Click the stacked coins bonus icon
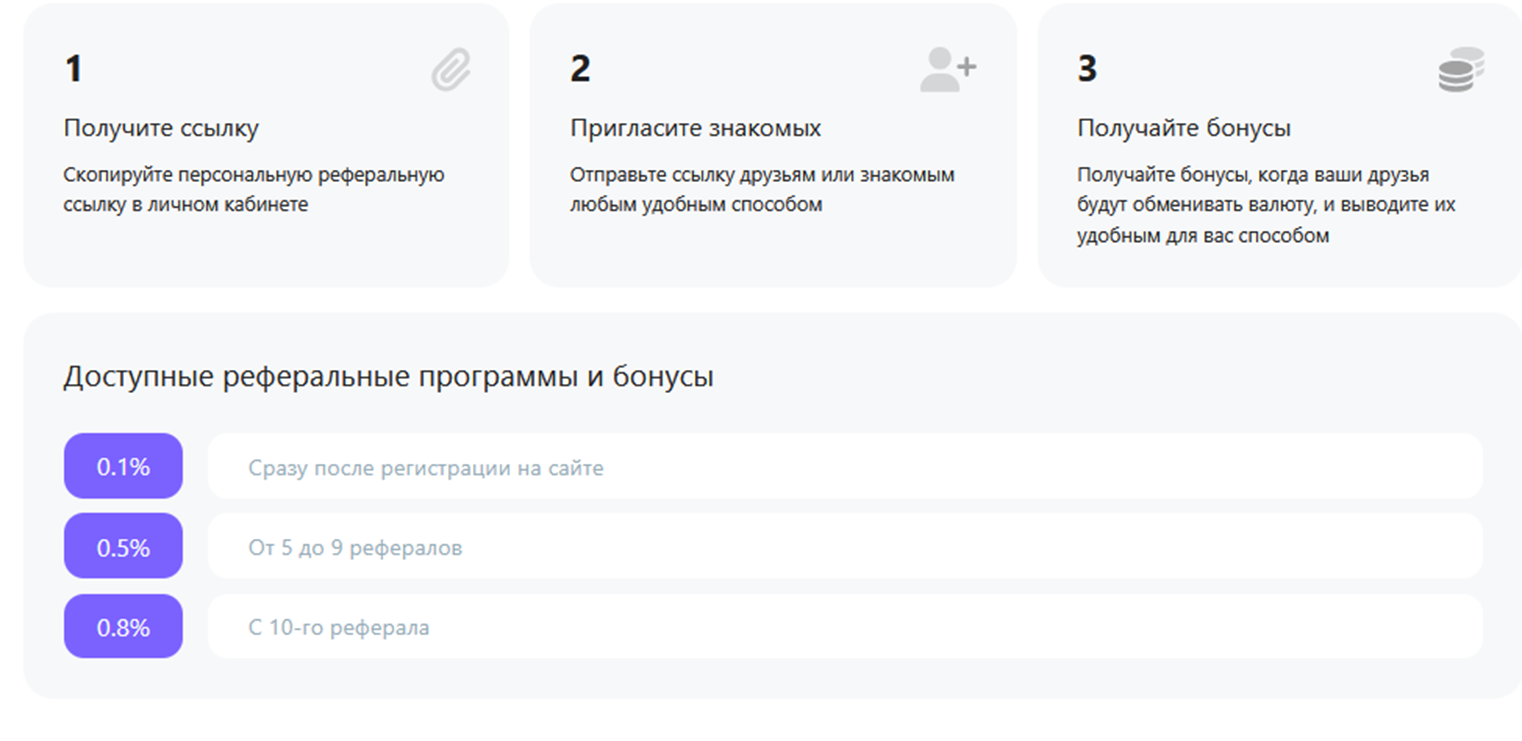The width and height of the screenshot is (1522, 741). pyautogui.click(x=1460, y=71)
